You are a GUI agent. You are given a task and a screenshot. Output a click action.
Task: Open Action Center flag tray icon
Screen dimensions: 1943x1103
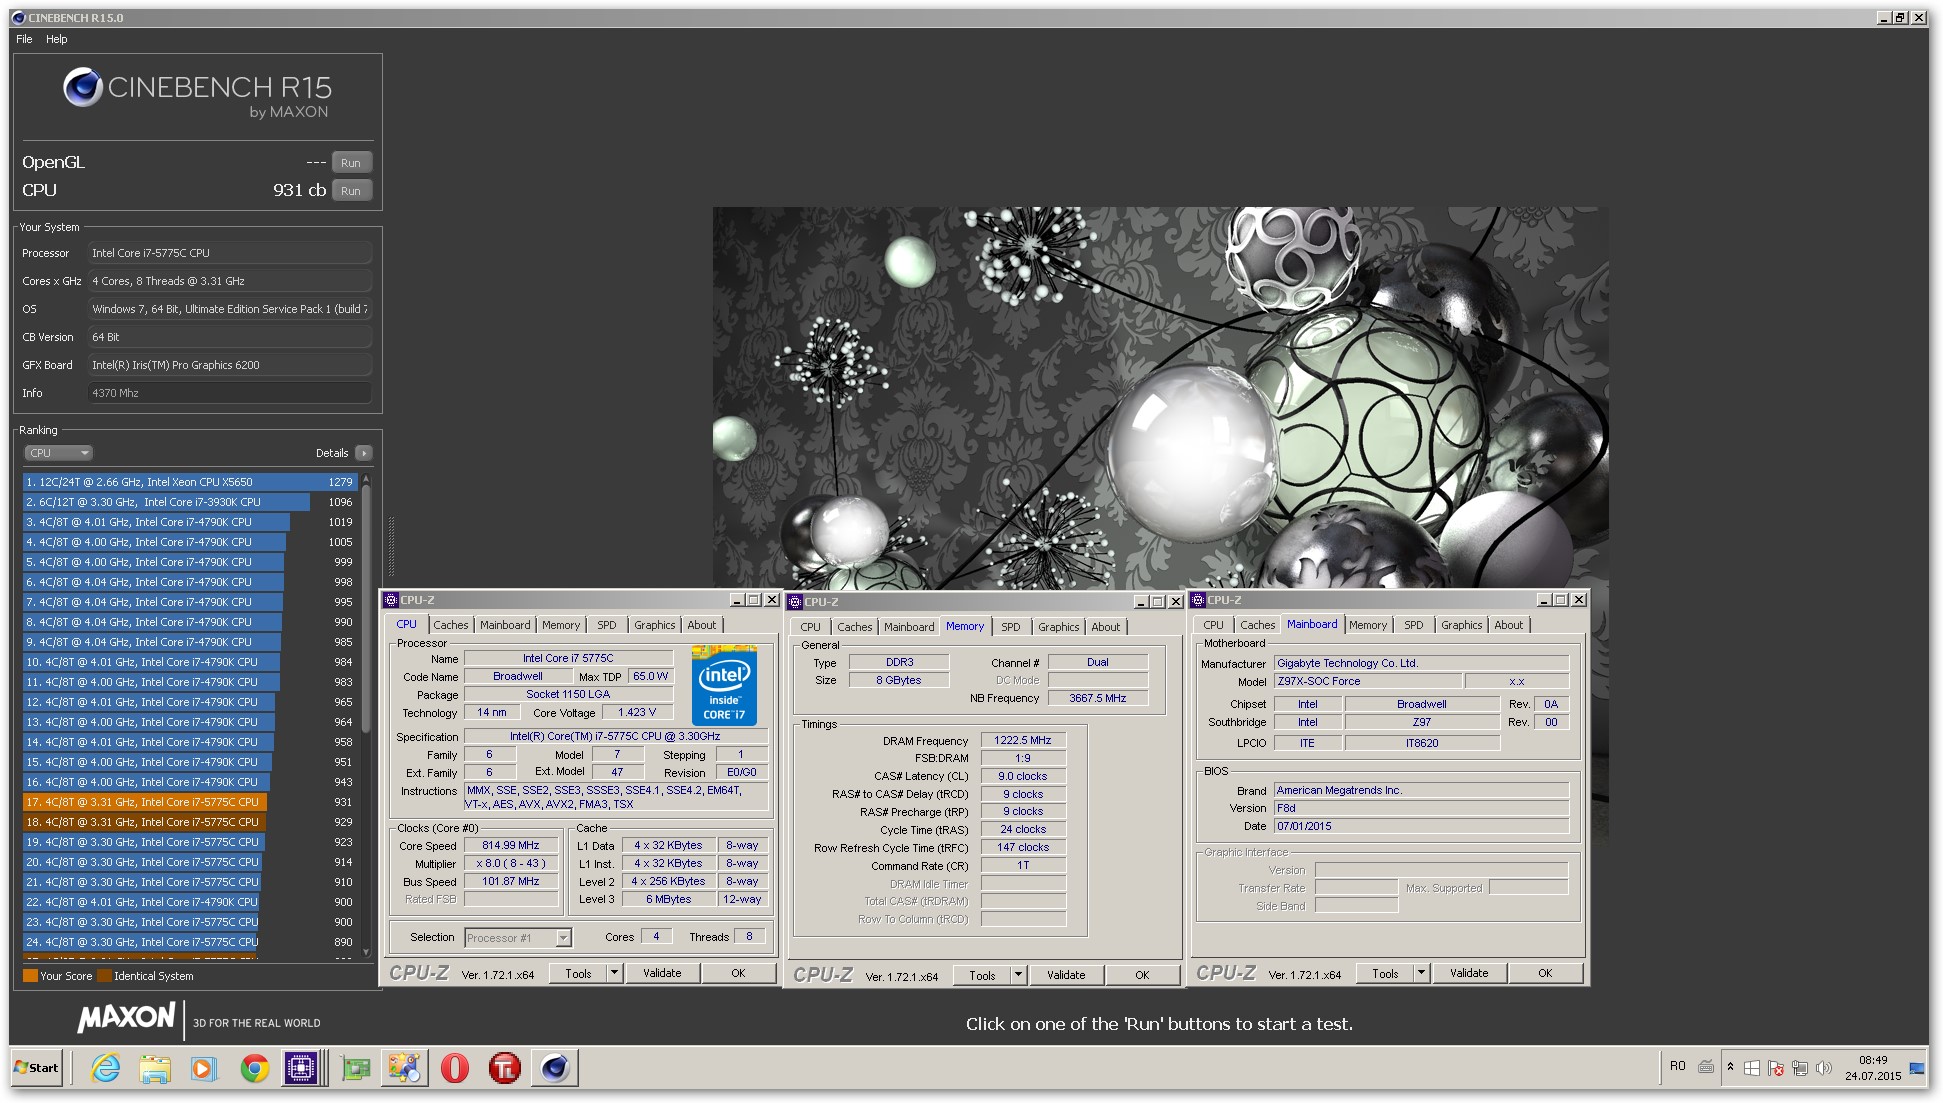pyautogui.click(x=1776, y=1068)
